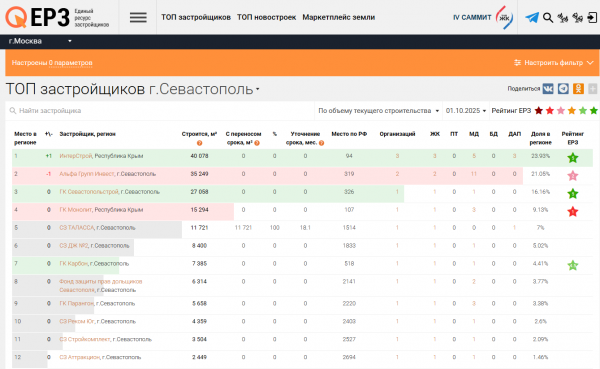
Task: Click 40 078 value in ИнтерСтрой row
Action: pyautogui.click(x=199, y=156)
